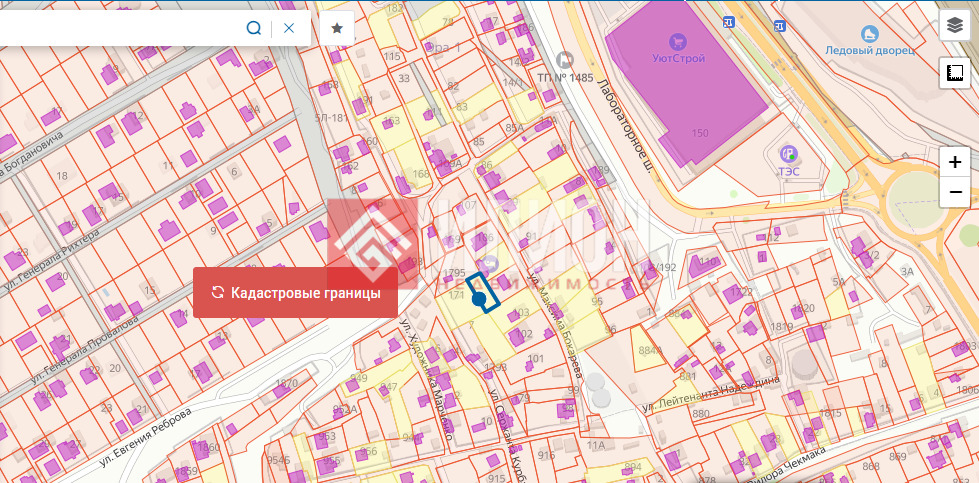Click the blue pin on the outlined parcel
Image resolution: width=979 pixels, height=483 pixels.
(x=479, y=298)
